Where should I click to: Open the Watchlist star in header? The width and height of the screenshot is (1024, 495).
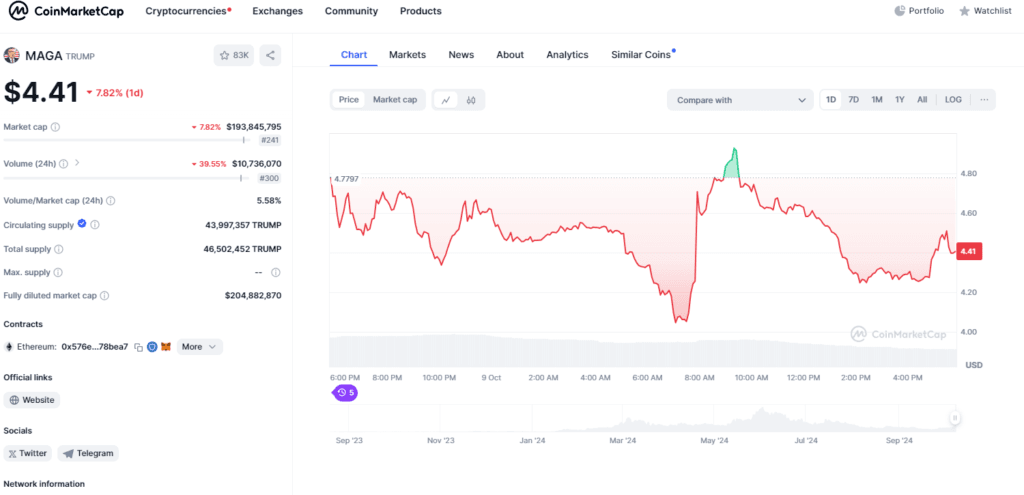(964, 11)
